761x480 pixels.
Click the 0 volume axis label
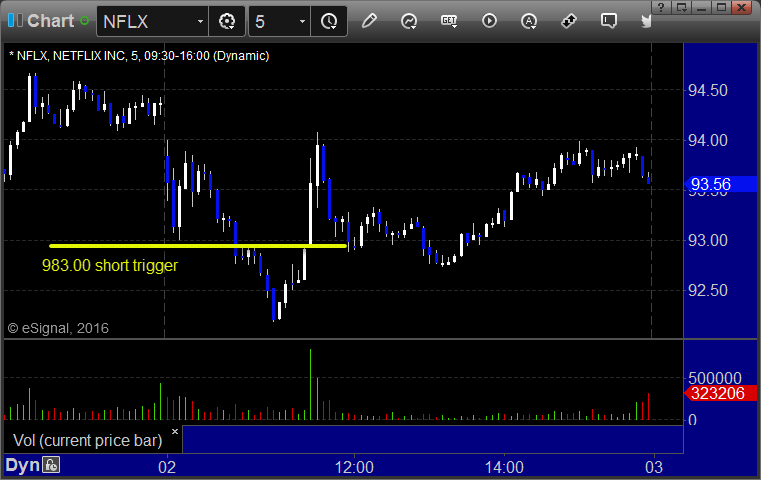tap(693, 420)
